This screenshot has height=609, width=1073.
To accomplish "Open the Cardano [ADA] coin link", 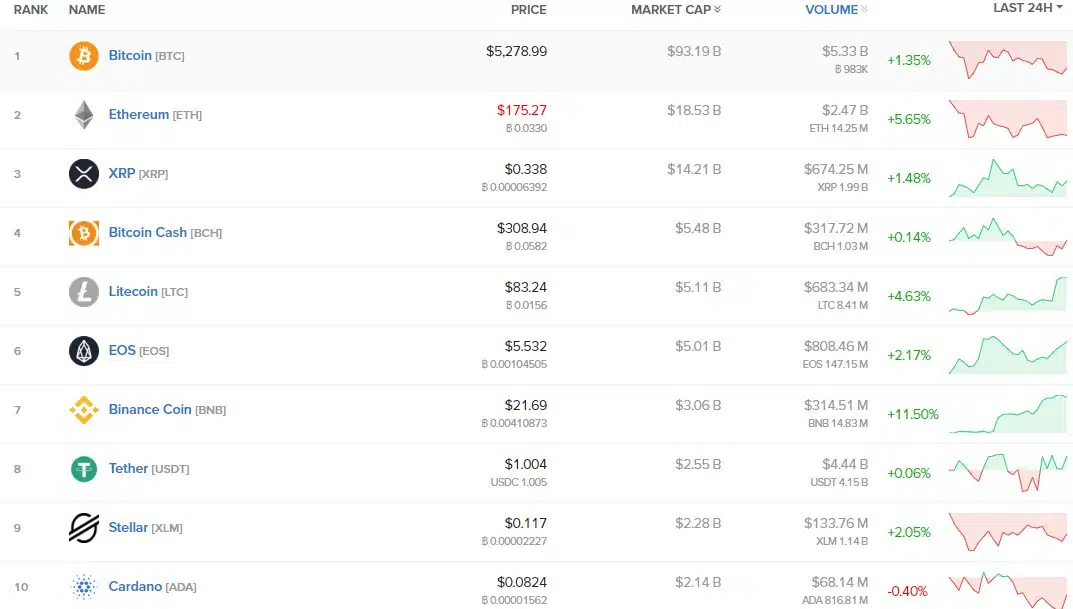I will 152,586.
